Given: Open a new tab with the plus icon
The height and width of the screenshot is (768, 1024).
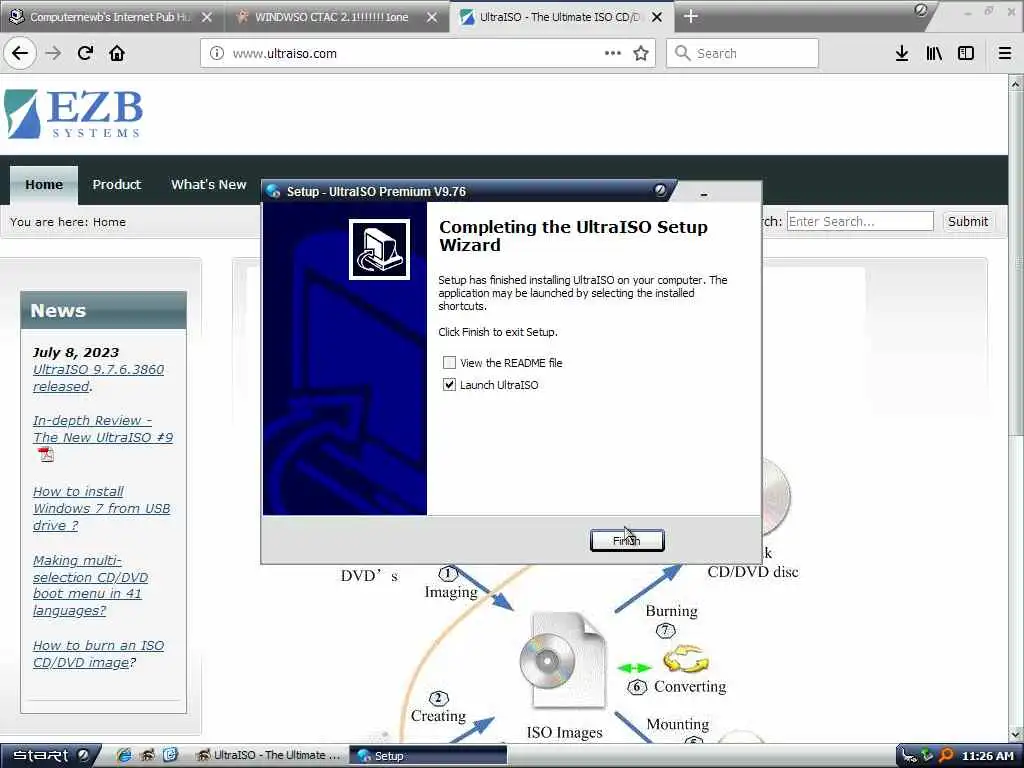Looking at the screenshot, I should (690, 16).
